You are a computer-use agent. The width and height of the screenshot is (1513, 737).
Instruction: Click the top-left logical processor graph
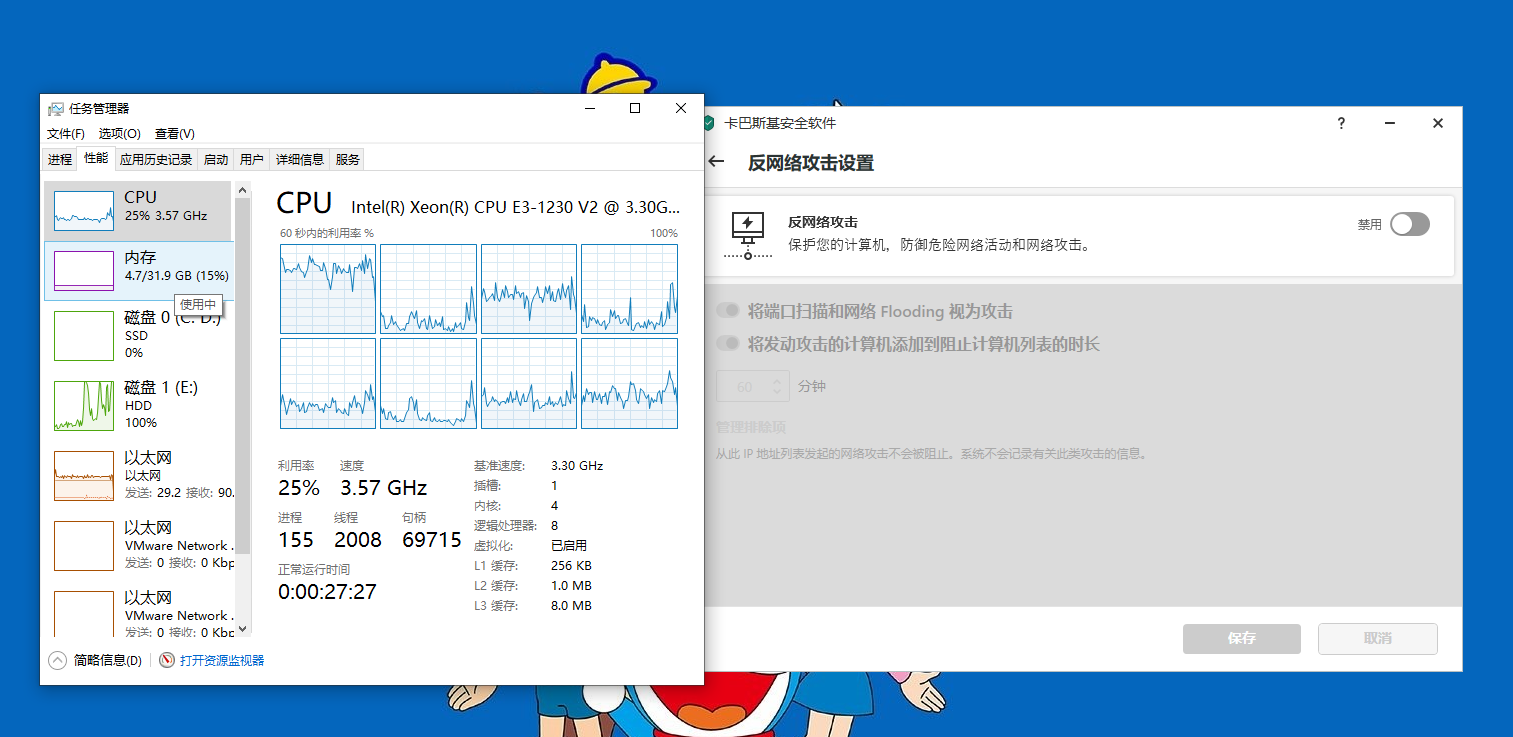tap(328, 289)
